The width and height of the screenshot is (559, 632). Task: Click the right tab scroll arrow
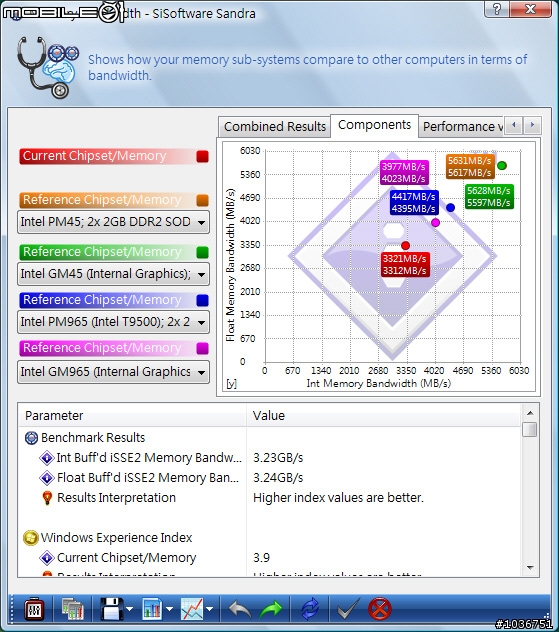(x=532, y=125)
